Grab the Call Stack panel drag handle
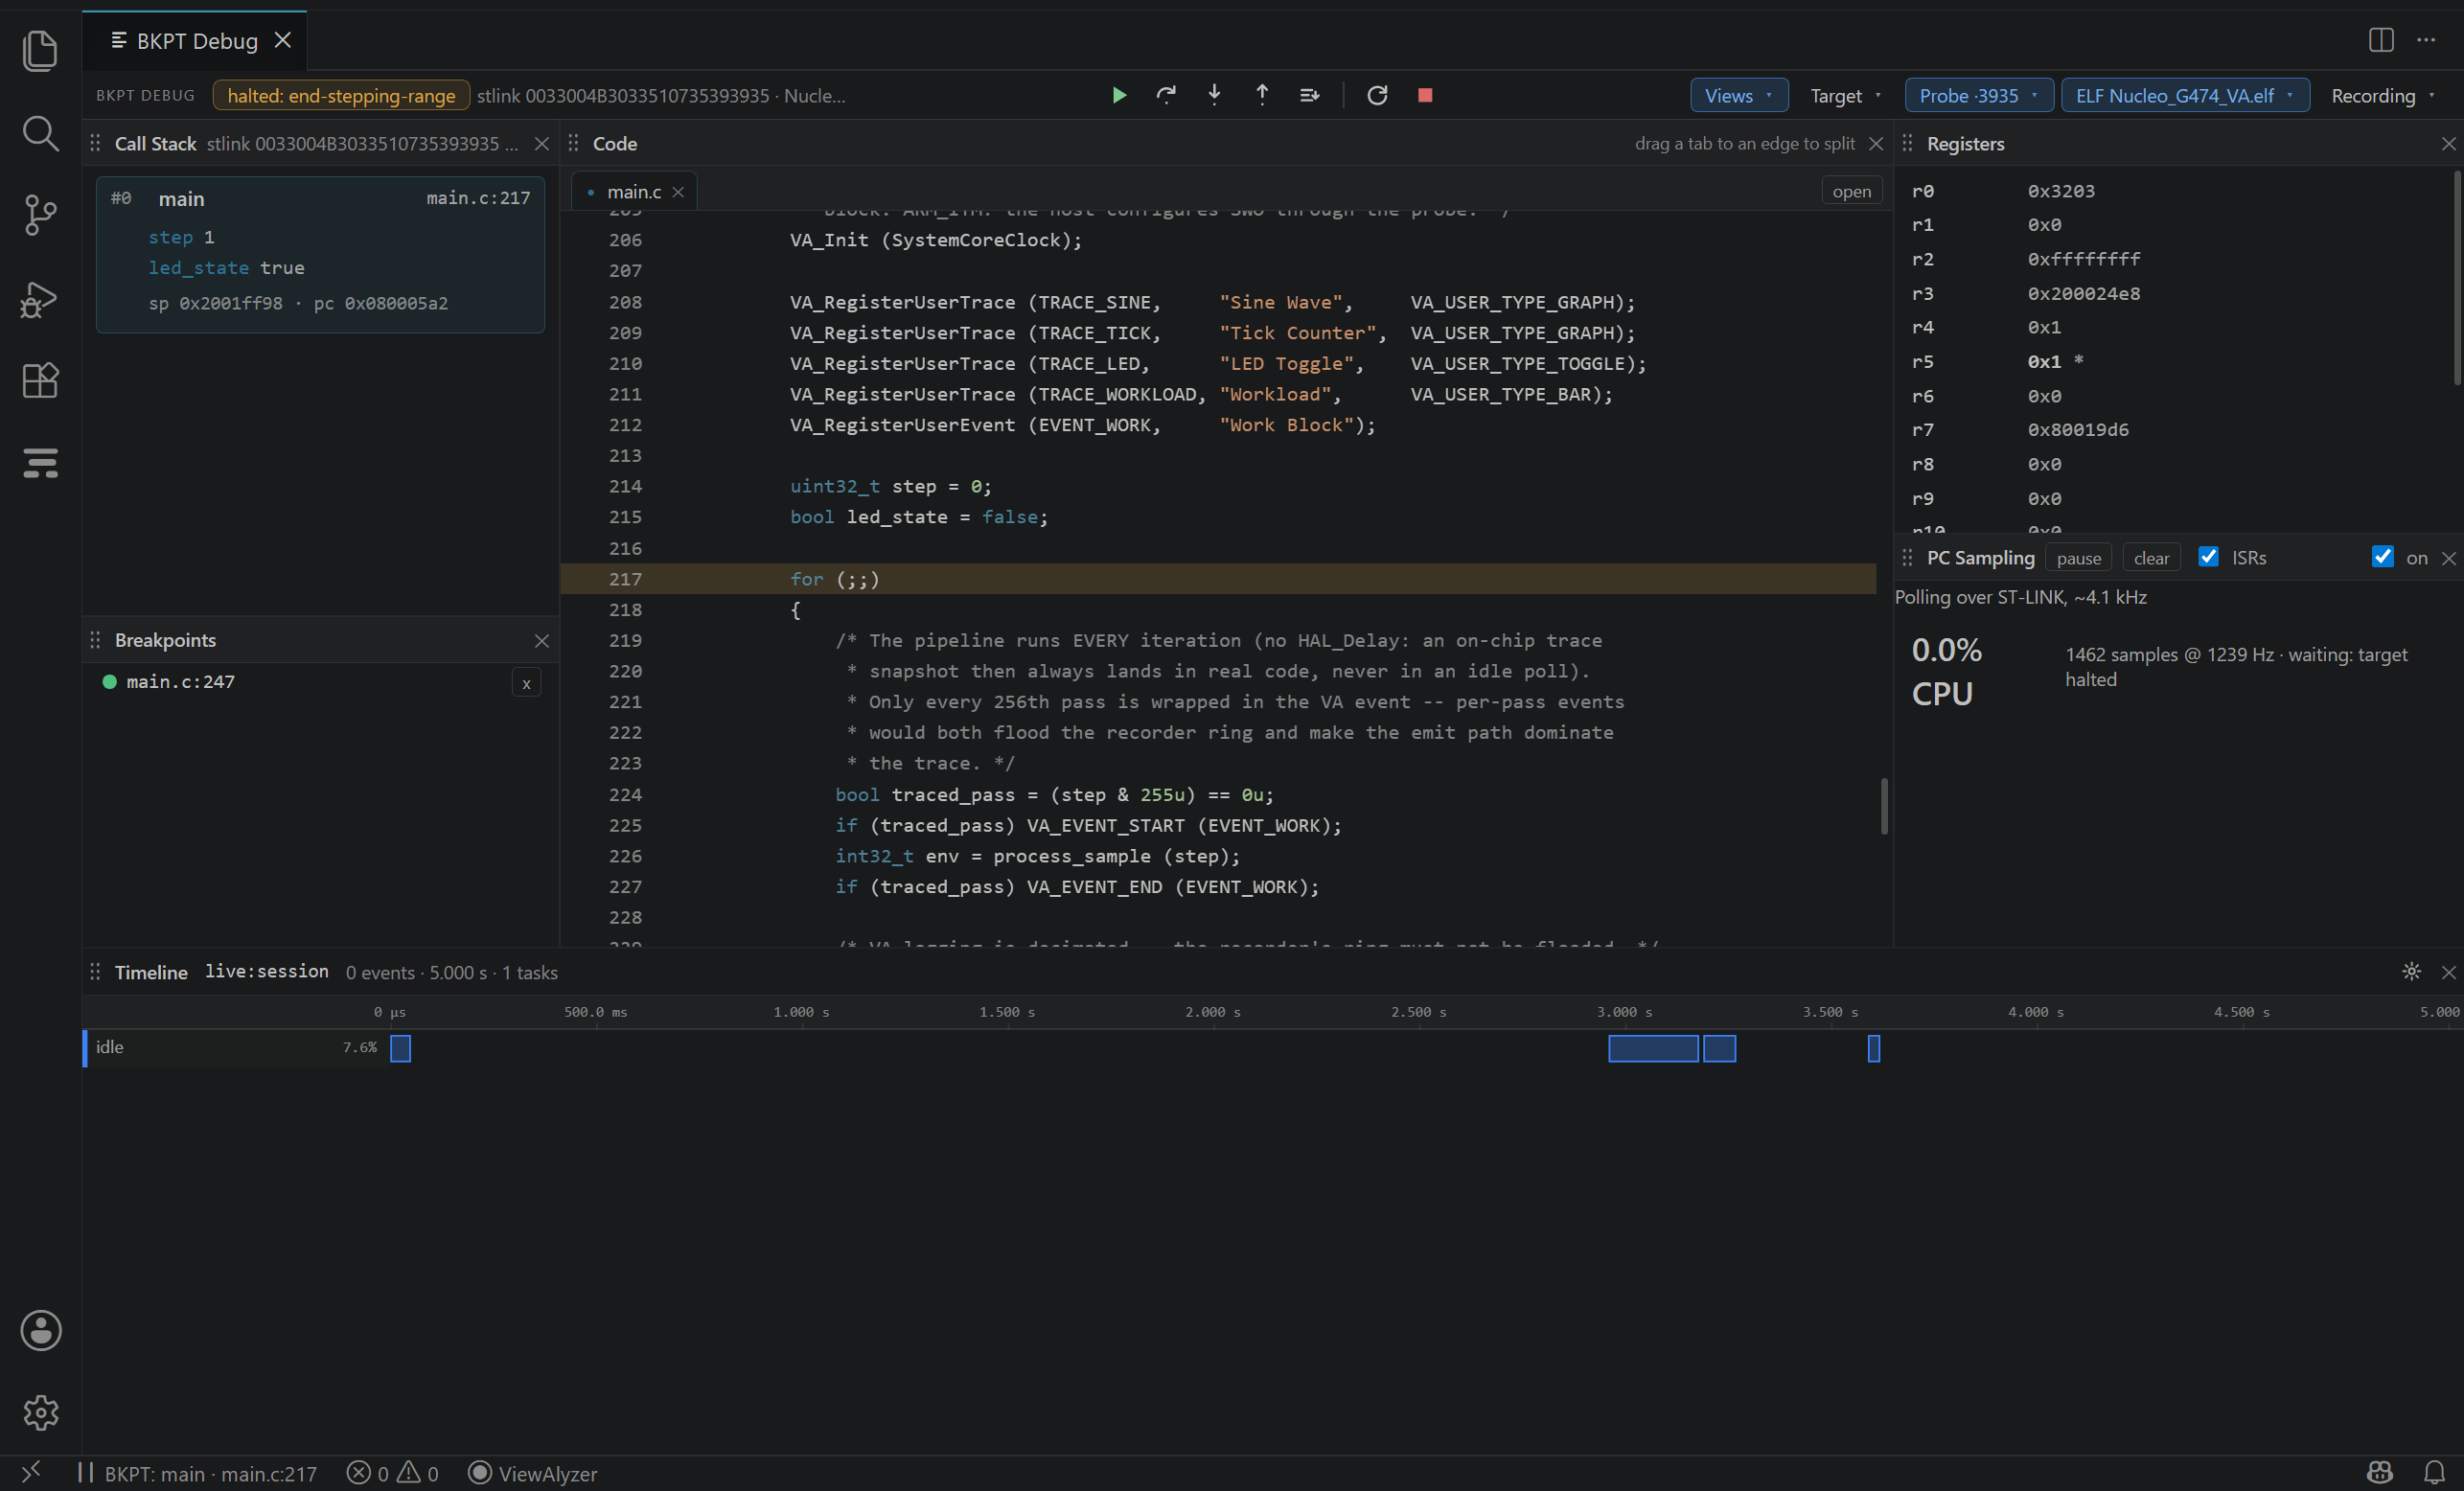 pos(95,144)
